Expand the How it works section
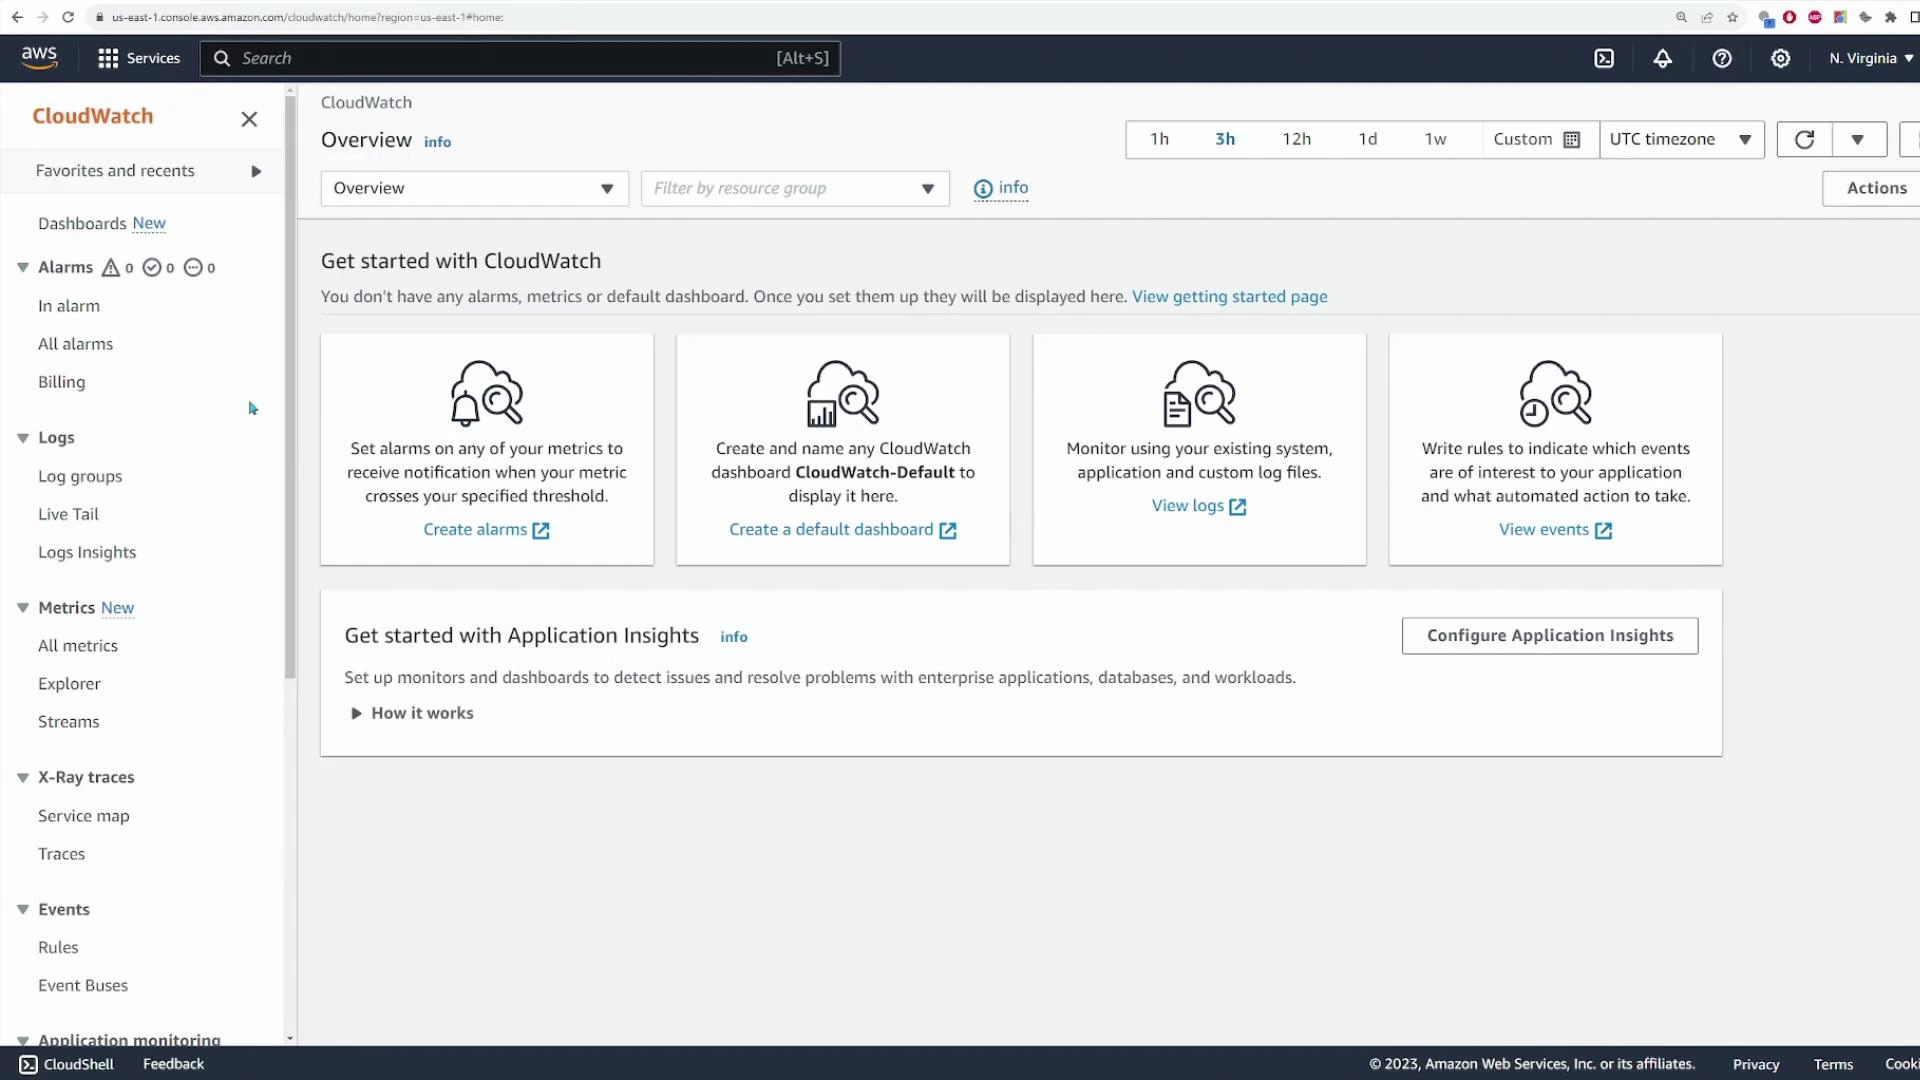1920x1080 pixels. [411, 713]
